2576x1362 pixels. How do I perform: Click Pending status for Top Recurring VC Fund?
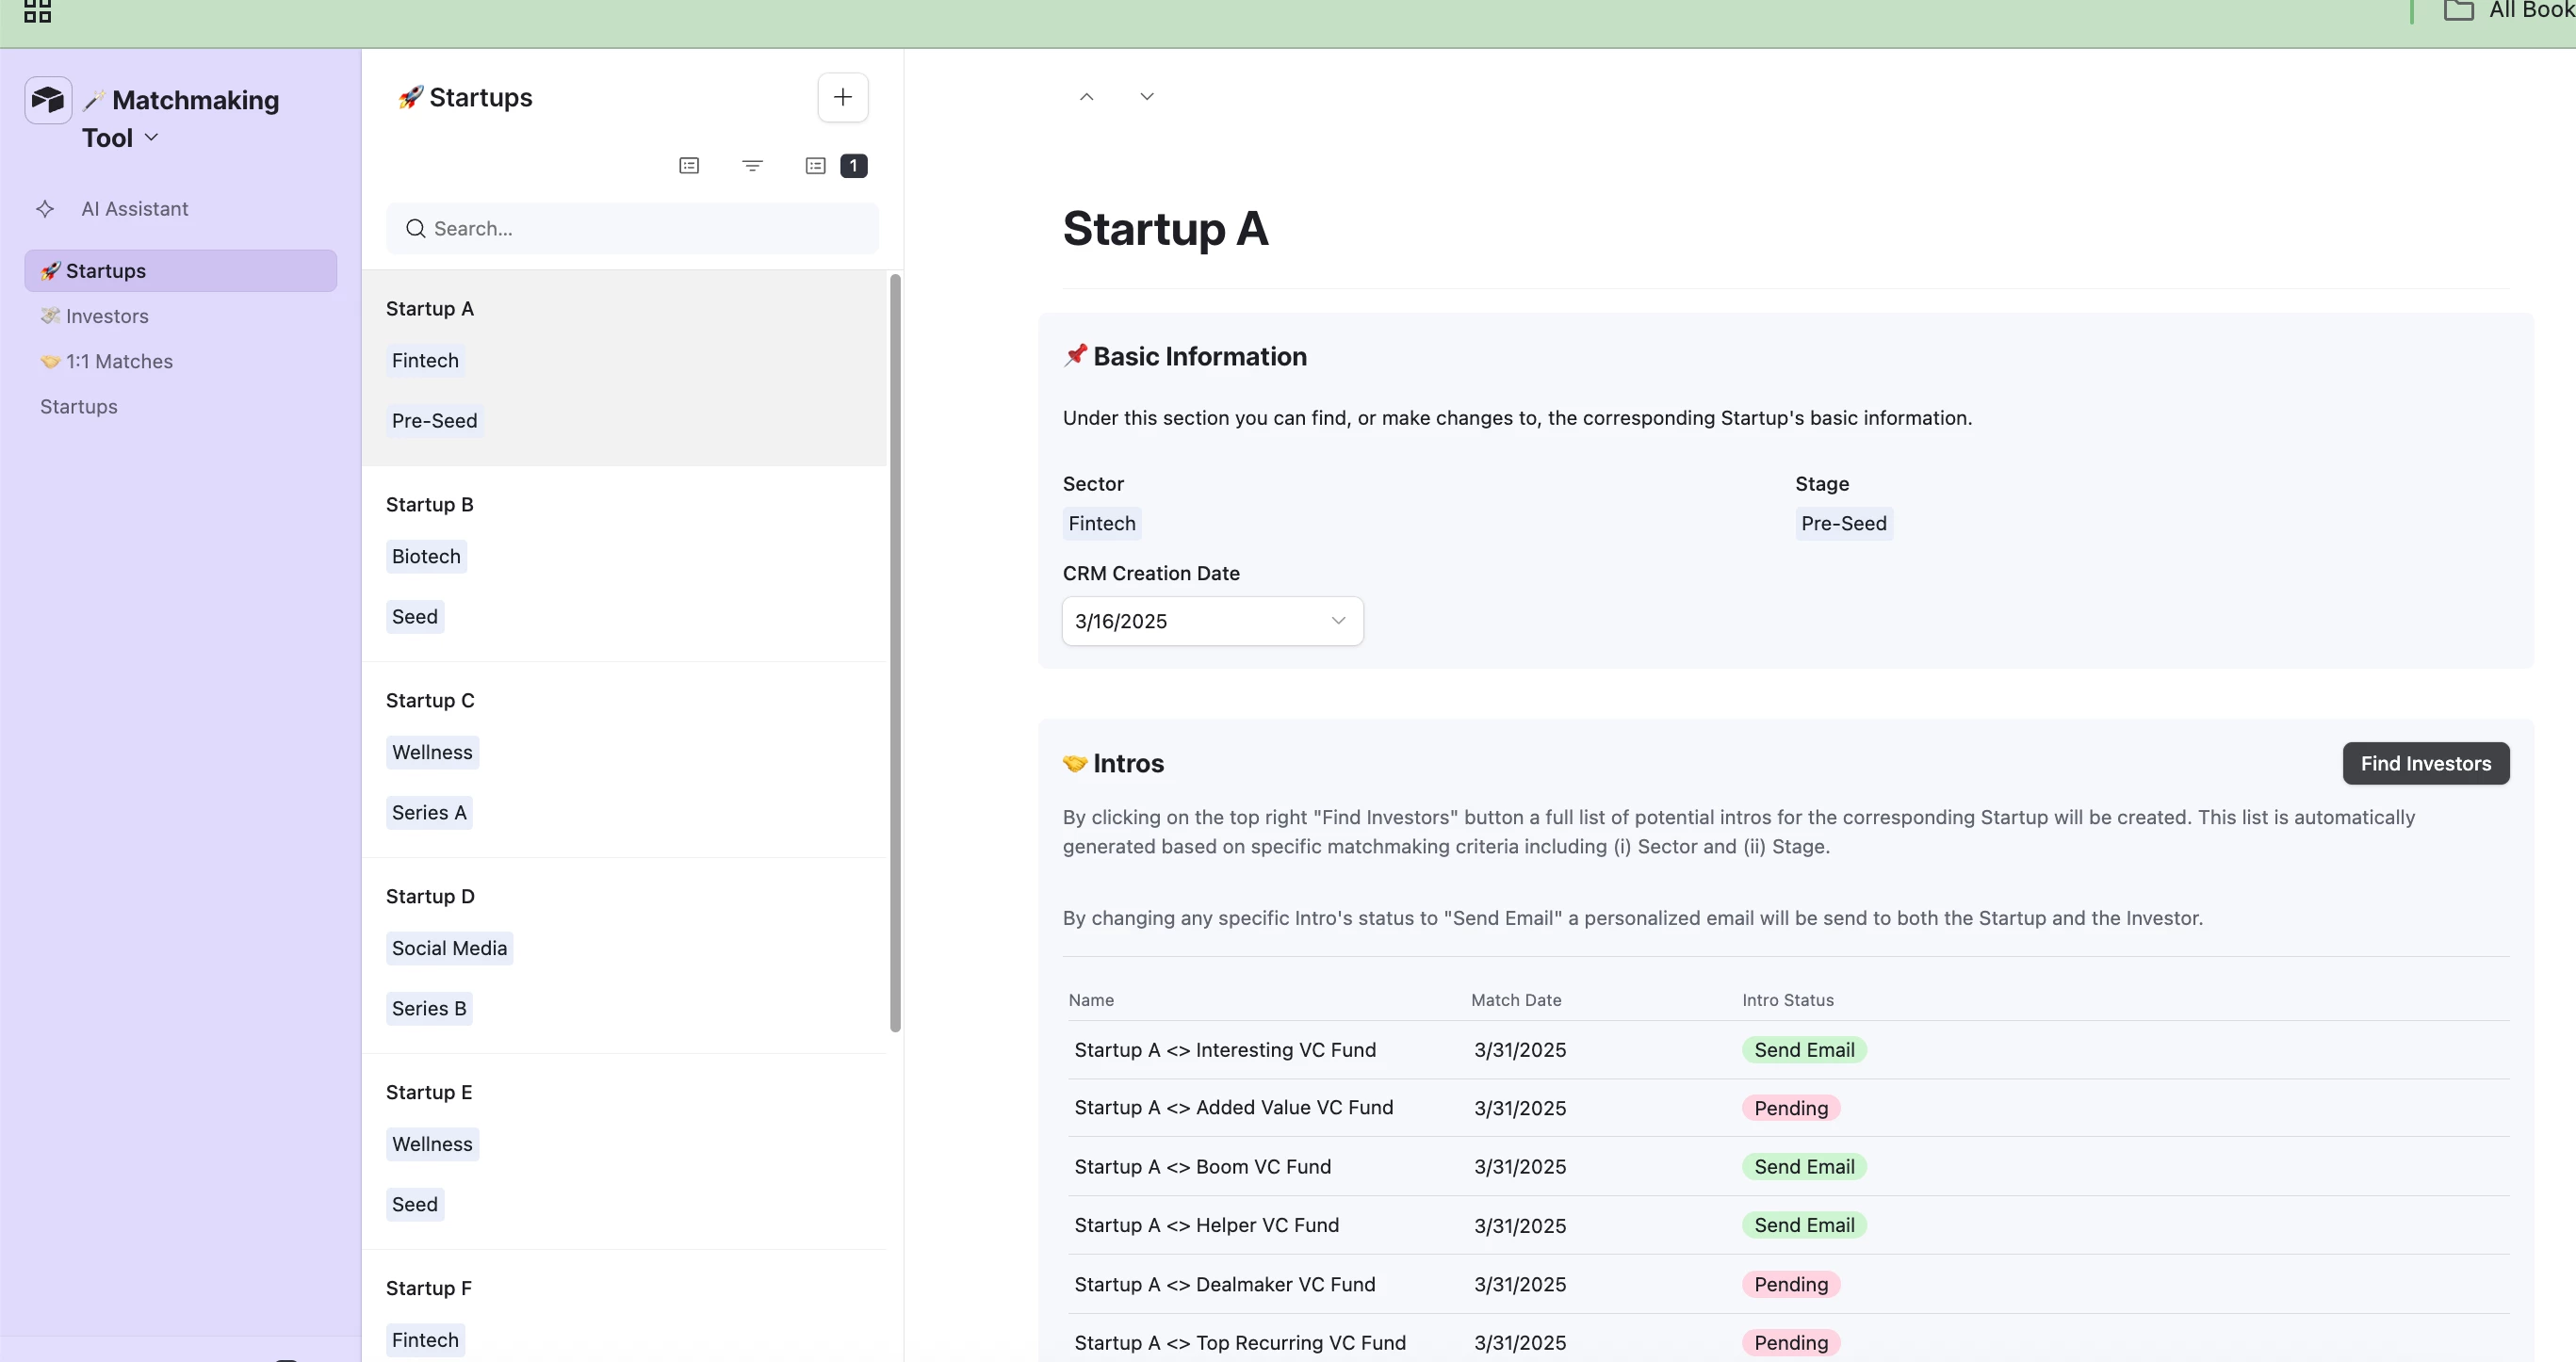coord(1791,1343)
